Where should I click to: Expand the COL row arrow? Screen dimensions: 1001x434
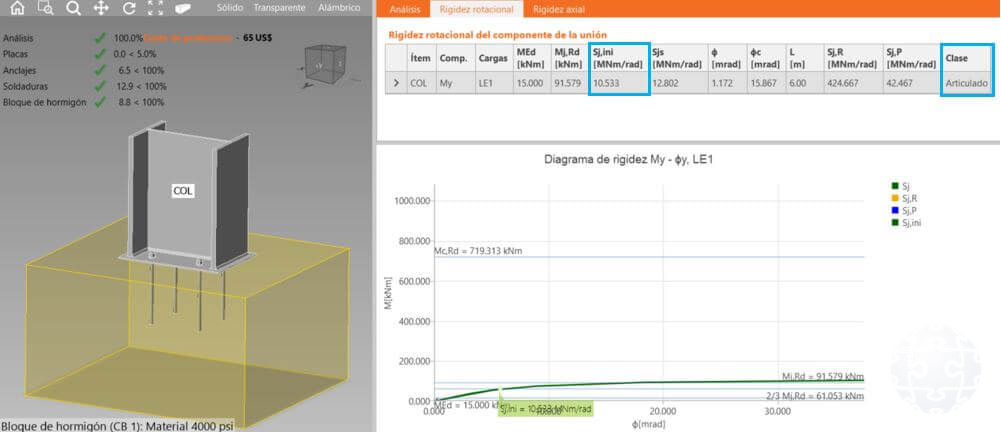[394, 85]
